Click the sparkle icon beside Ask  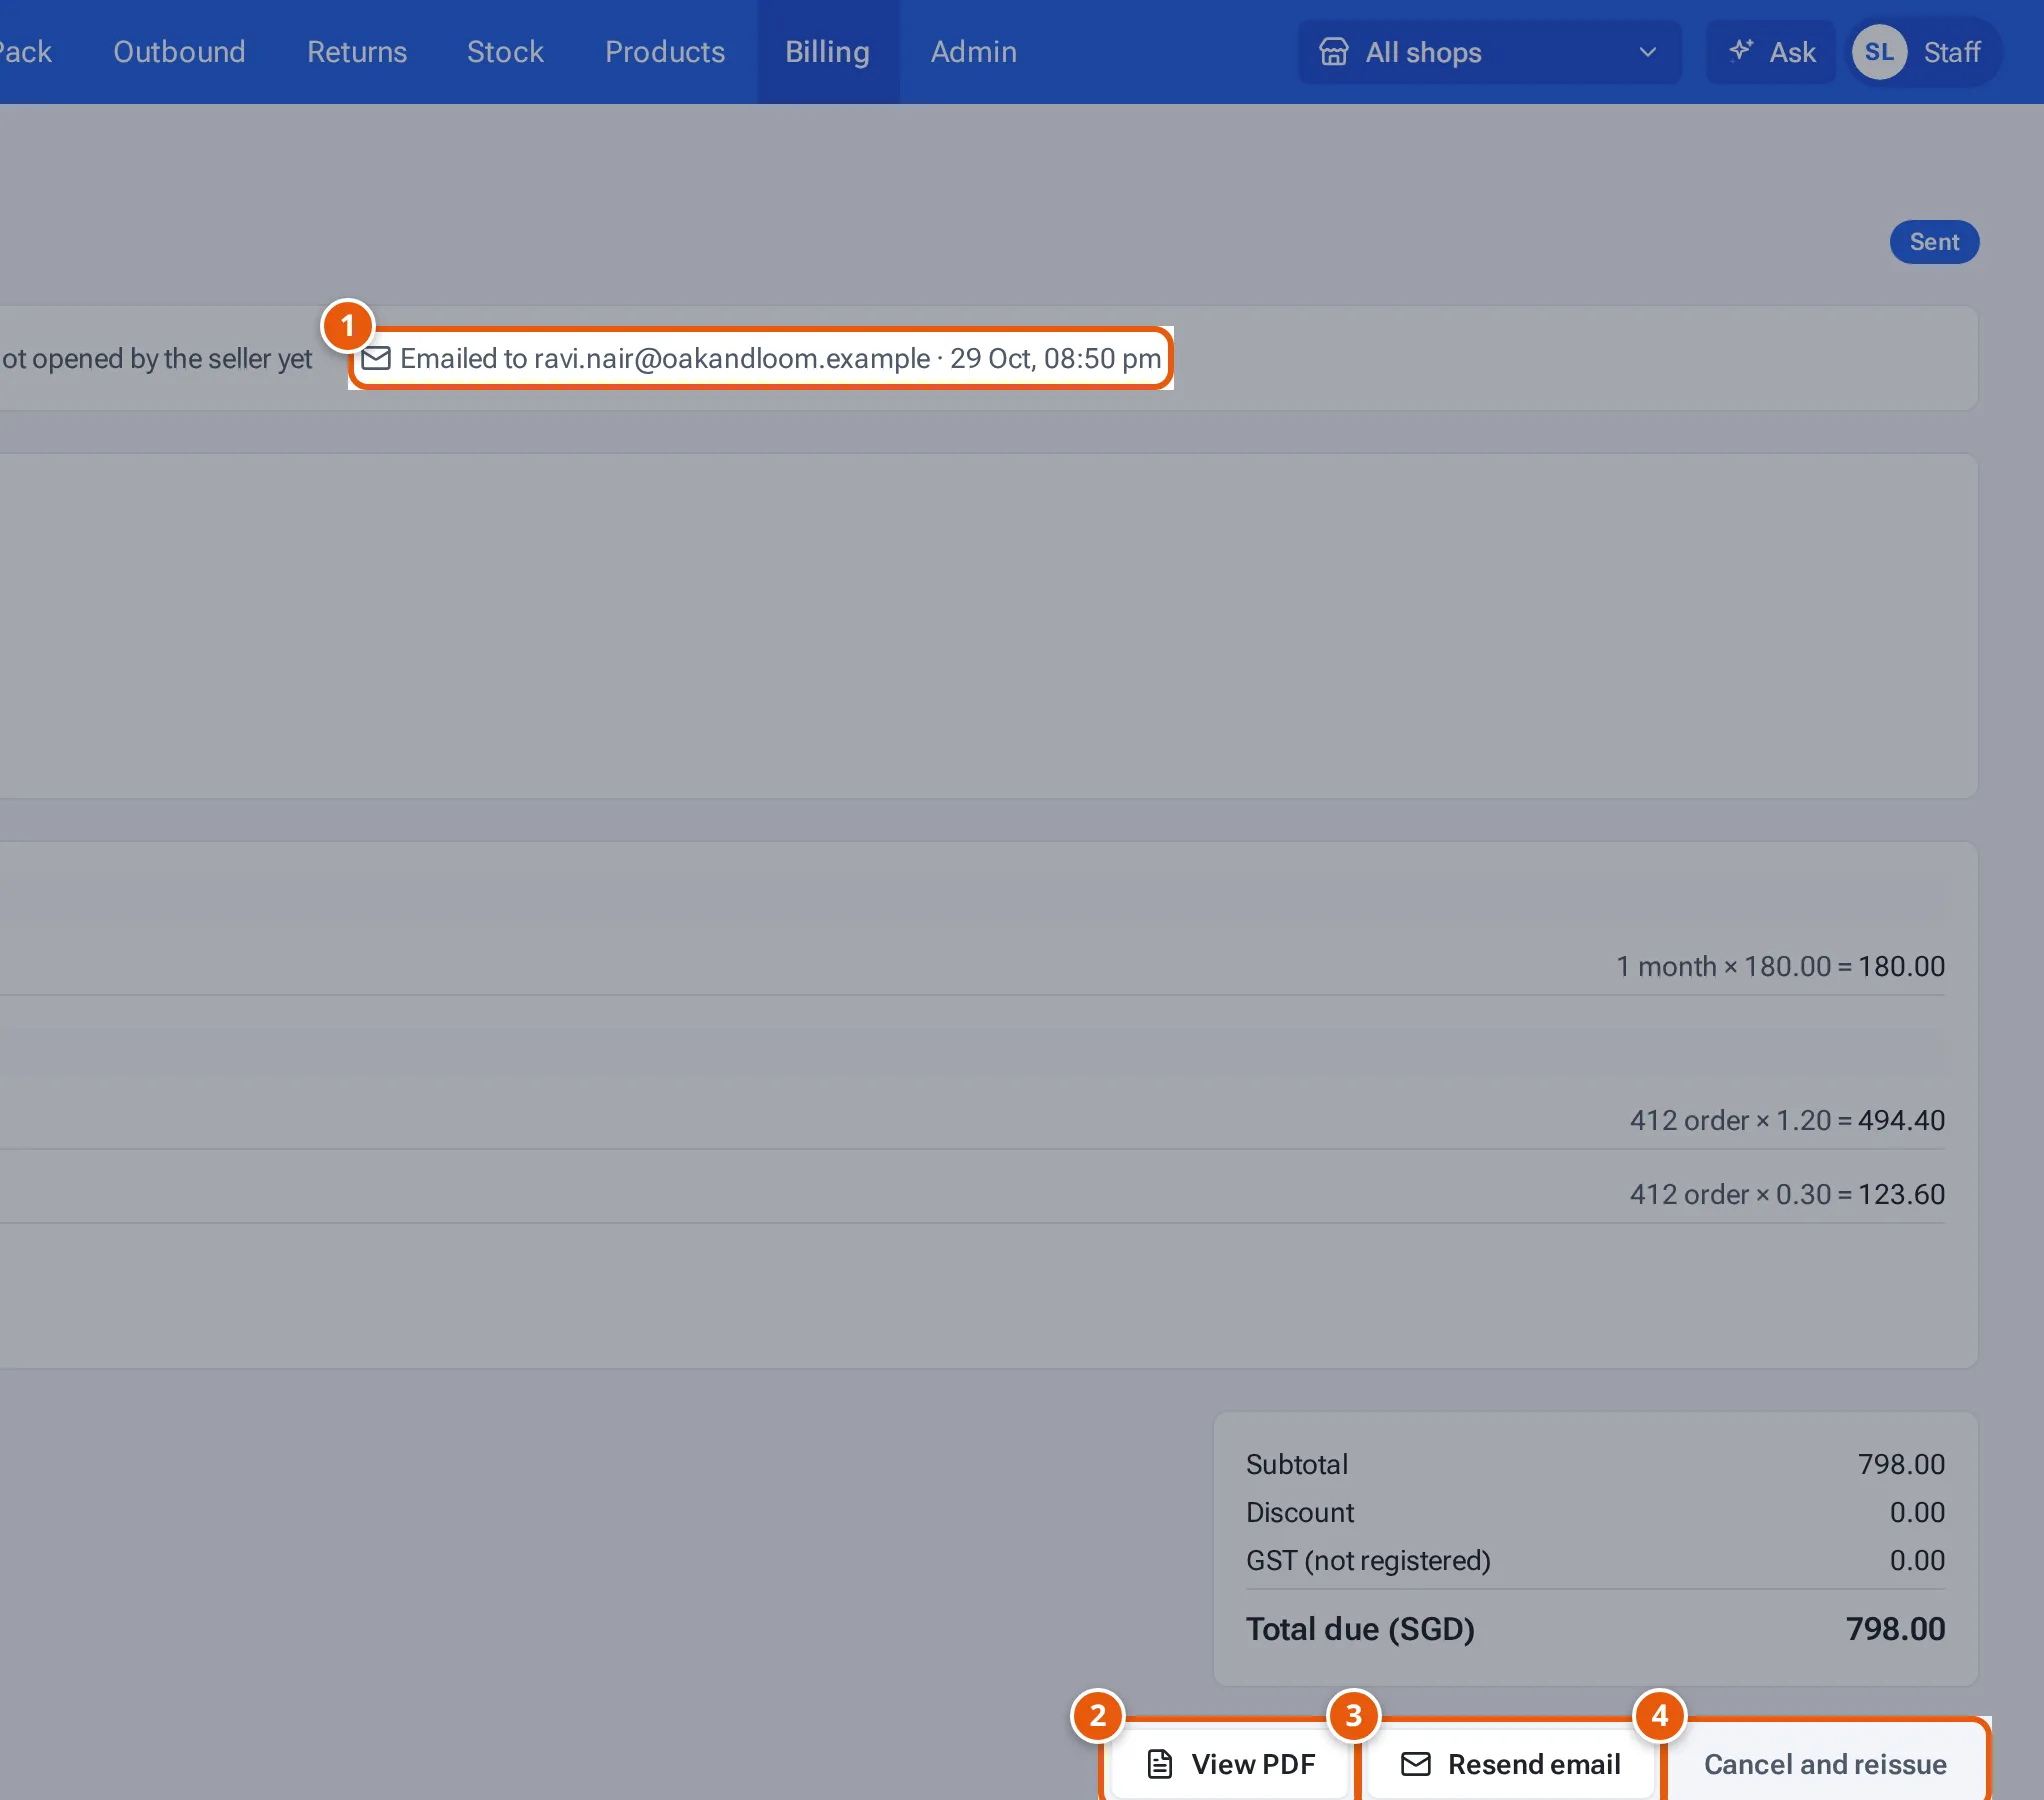click(1741, 50)
